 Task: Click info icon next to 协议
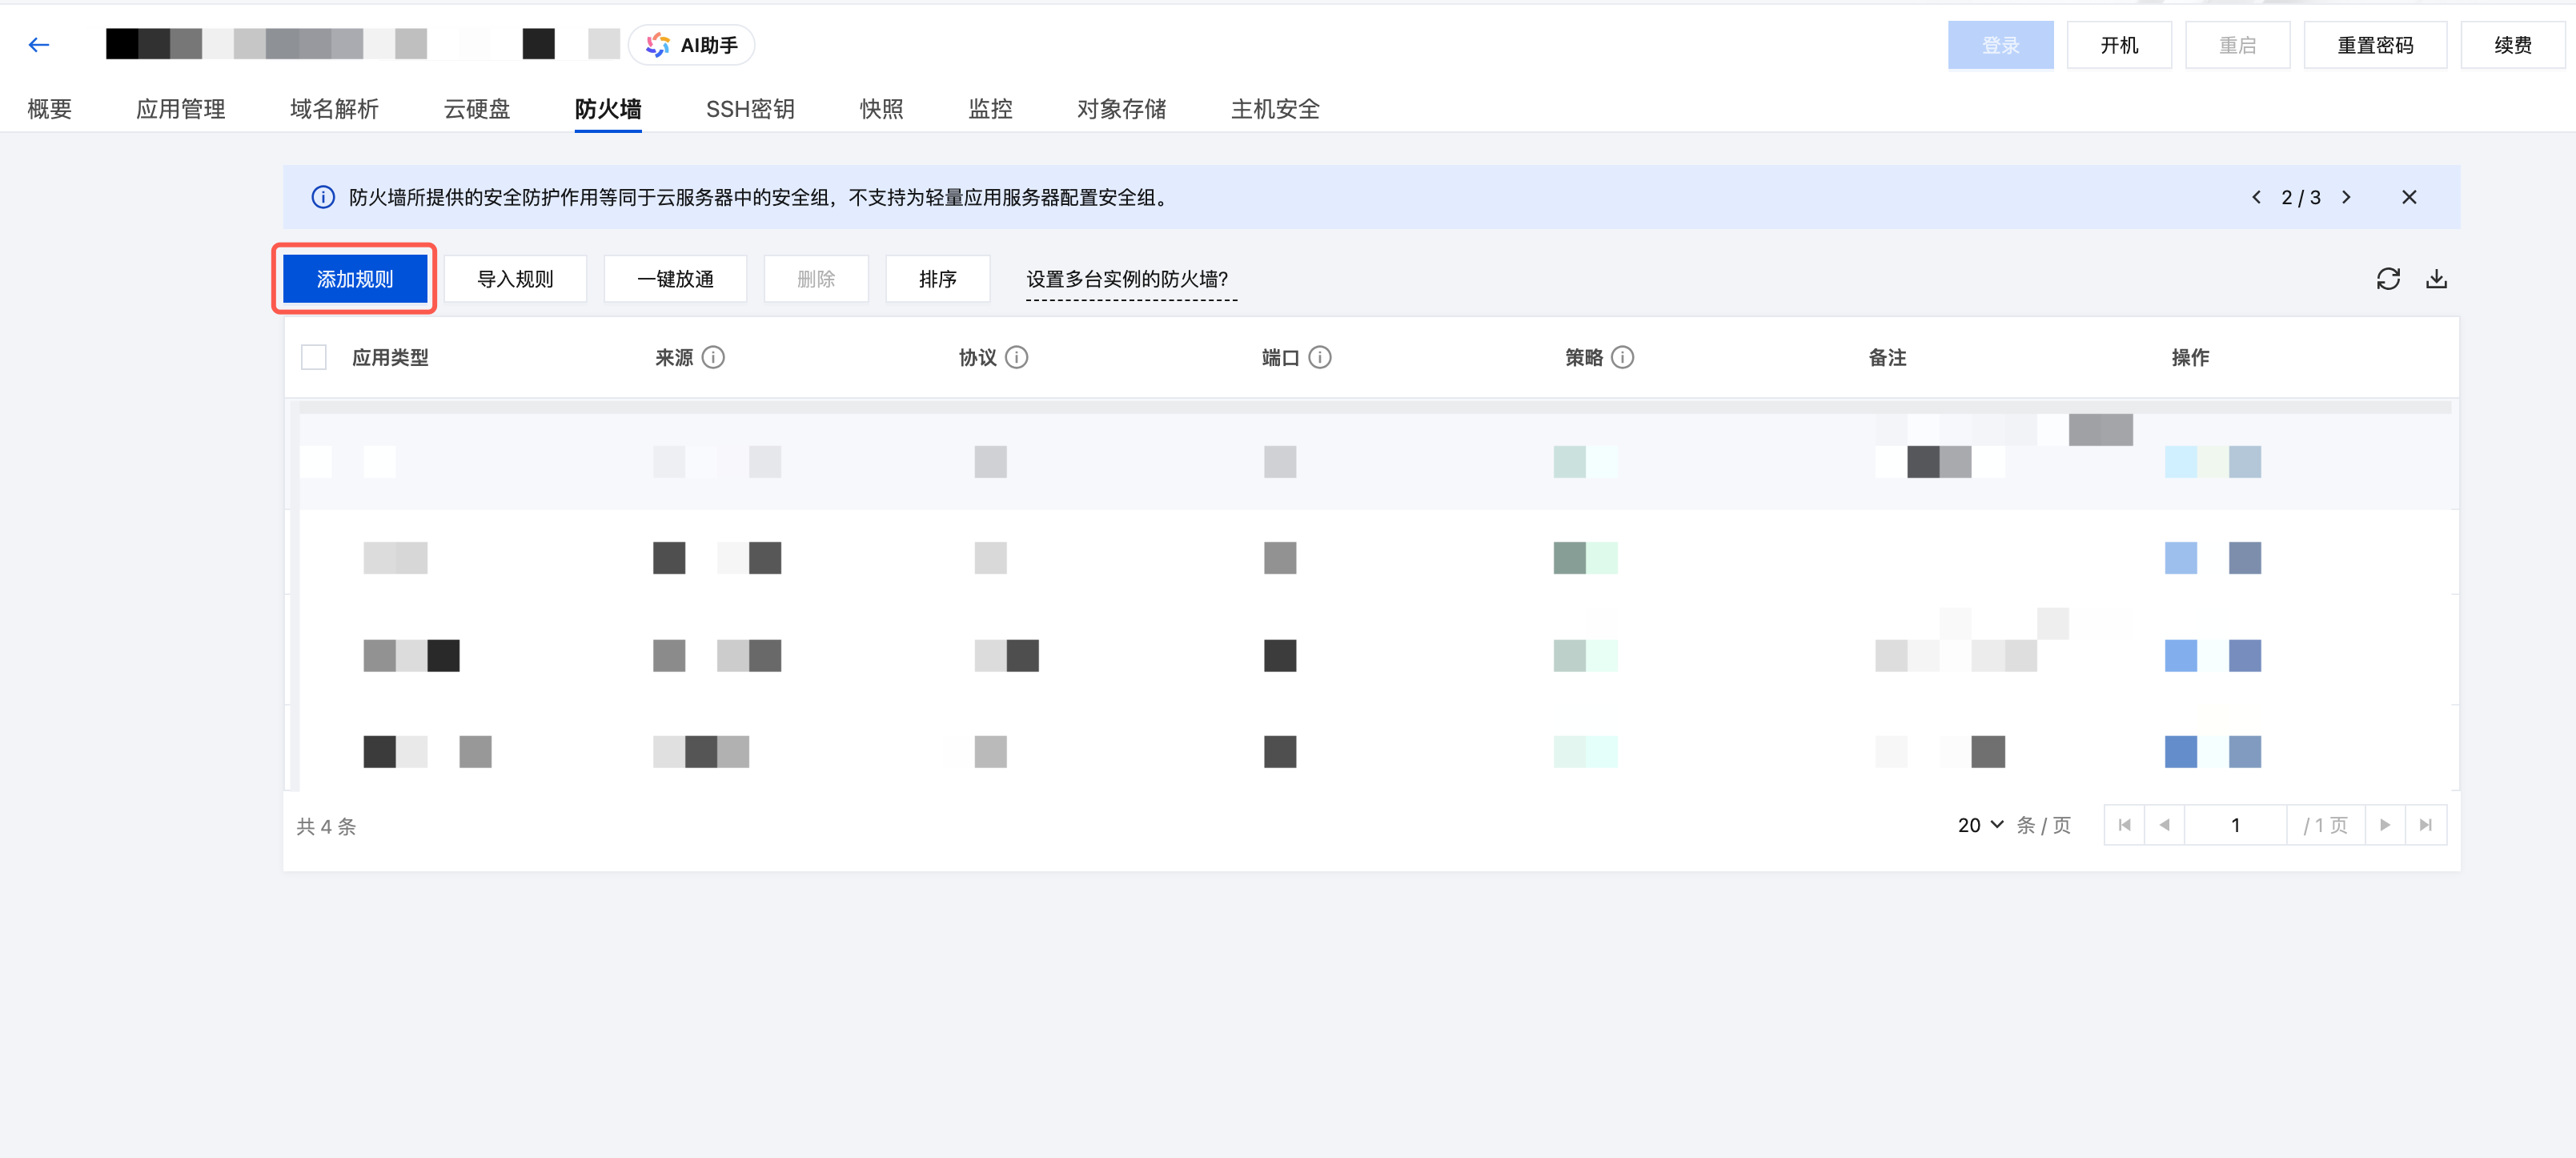[x=1016, y=357]
